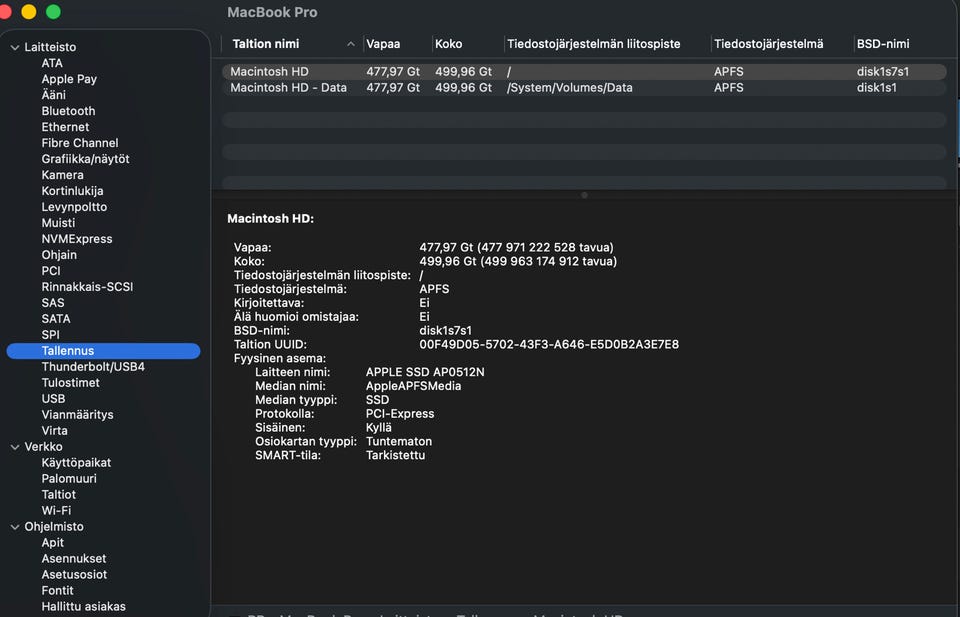Select Apit under Ohjelmisto
The image size is (960, 617).
coord(53,542)
